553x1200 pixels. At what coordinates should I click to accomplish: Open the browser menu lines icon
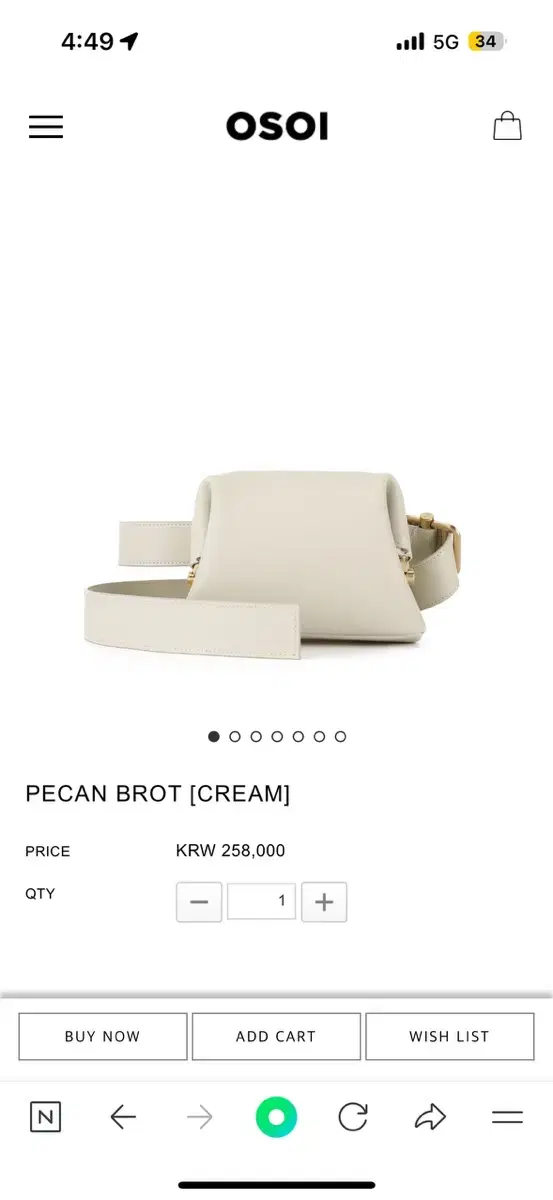coord(507,1117)
